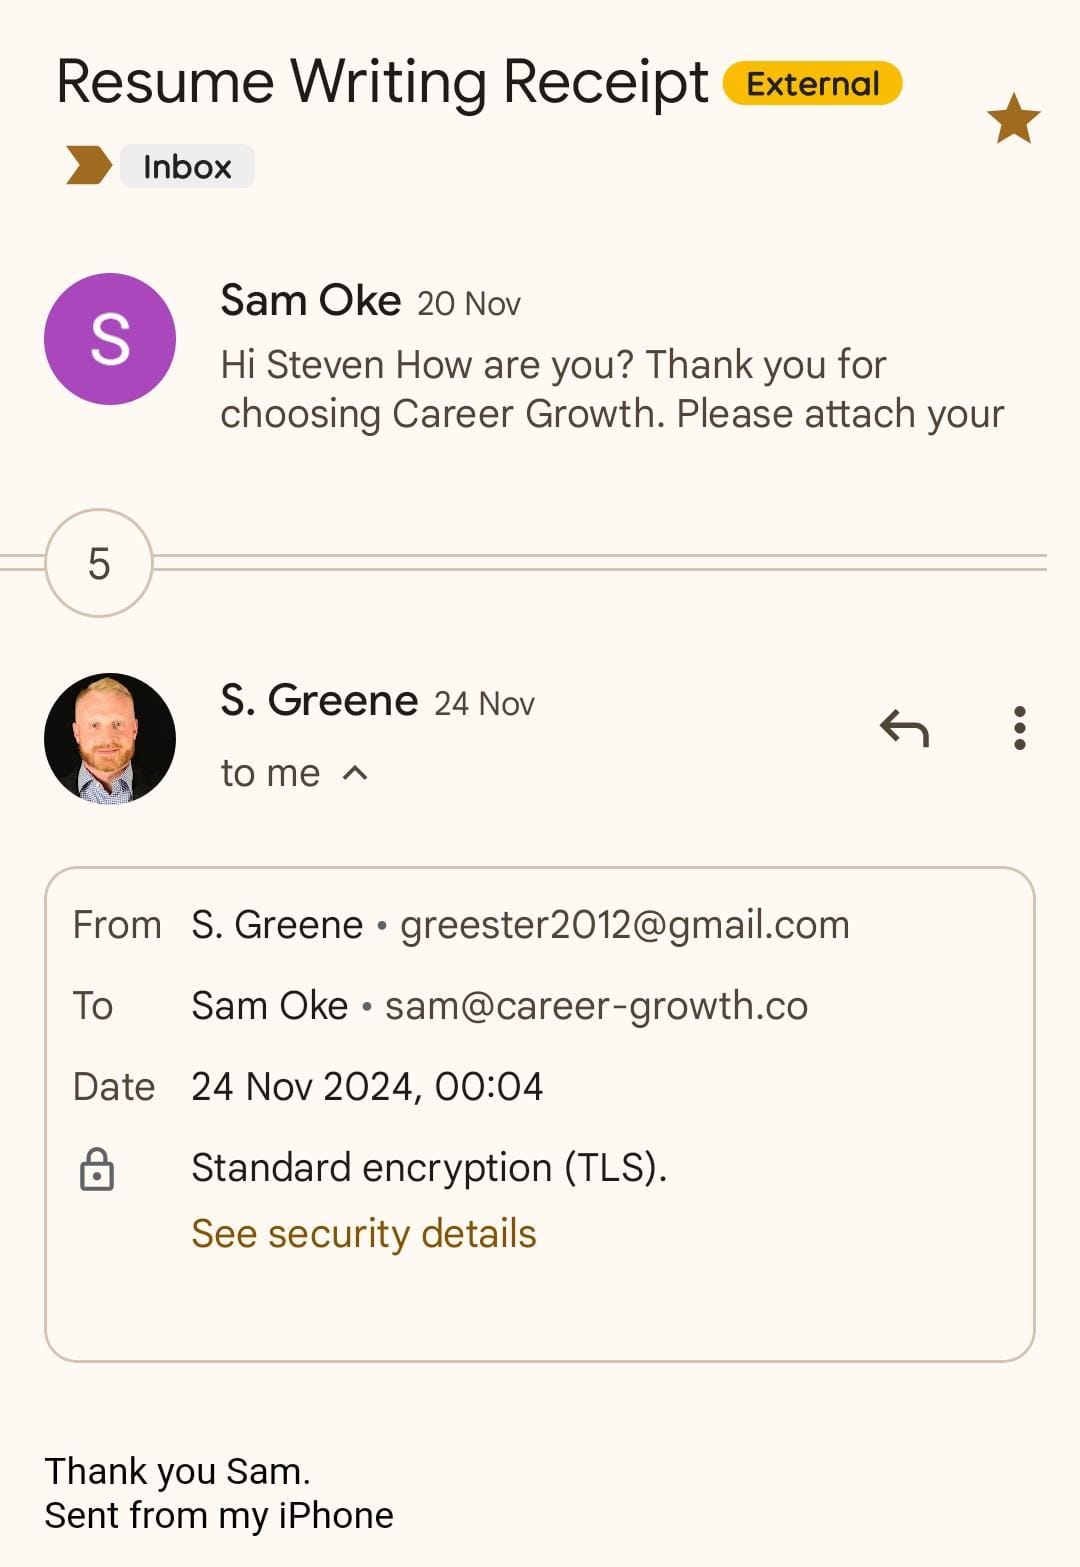Open Sam Oke's purple avatar
The image size is (1080, 1567).
[x=110, y=339]
